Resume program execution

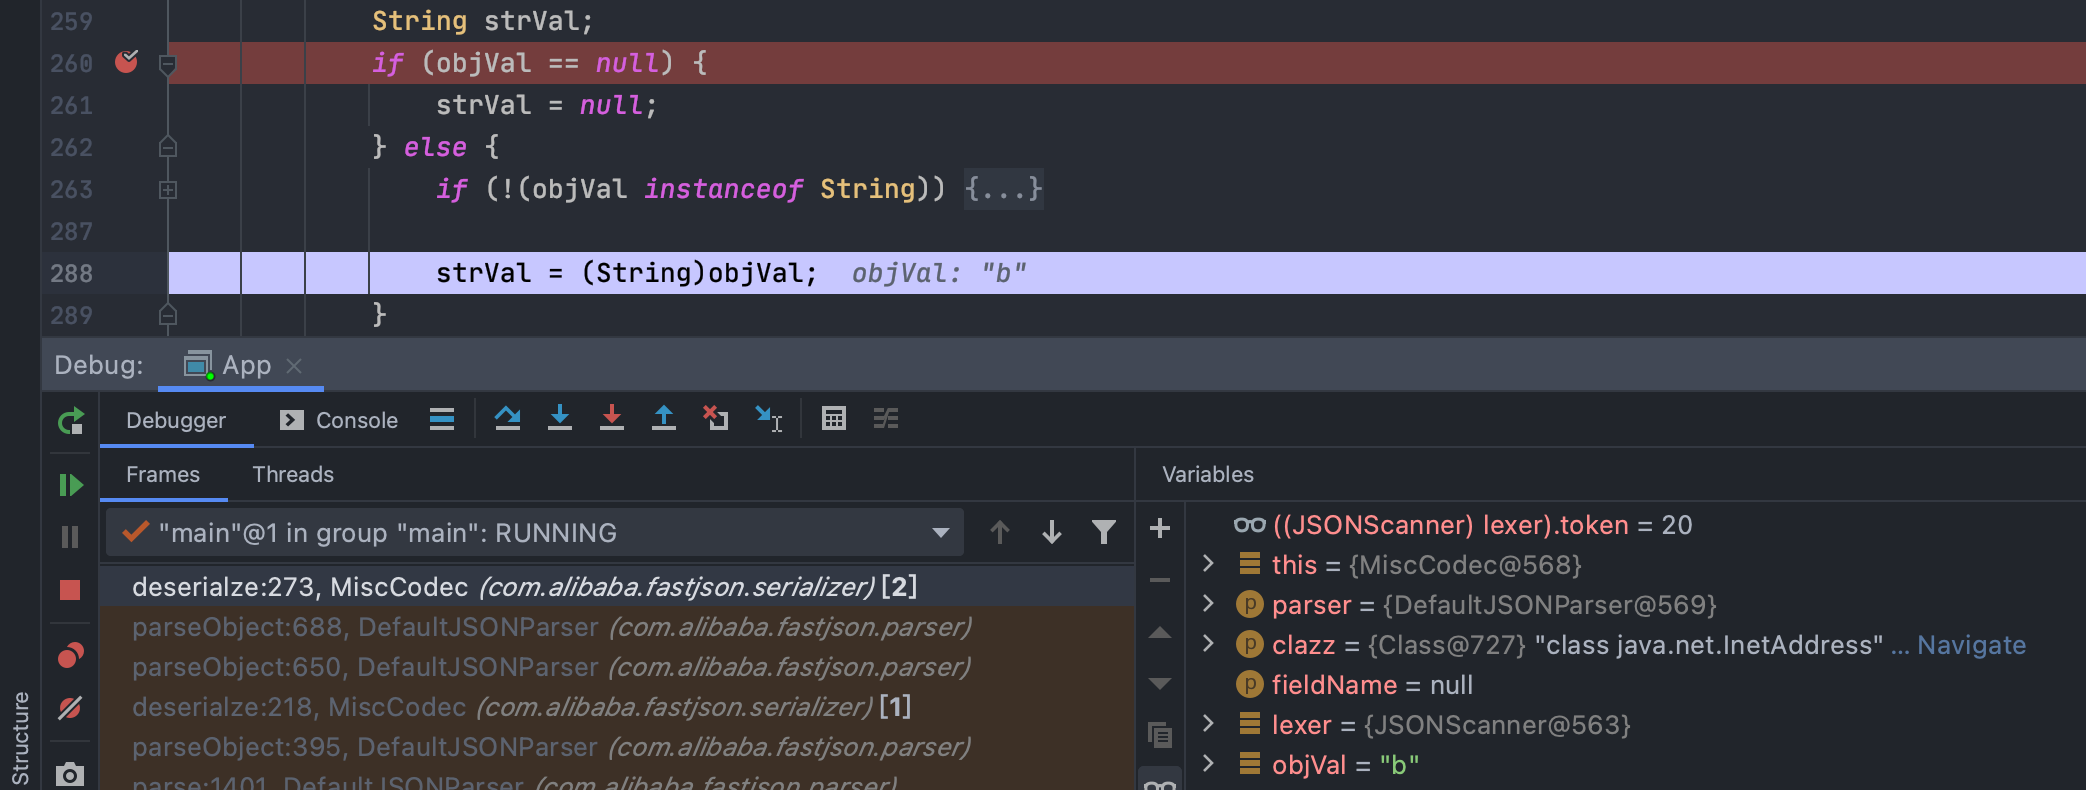point(70,485)
